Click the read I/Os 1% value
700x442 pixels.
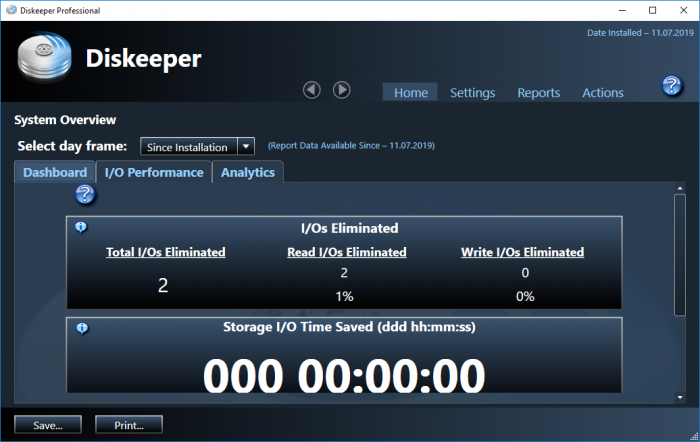[344, 296]
